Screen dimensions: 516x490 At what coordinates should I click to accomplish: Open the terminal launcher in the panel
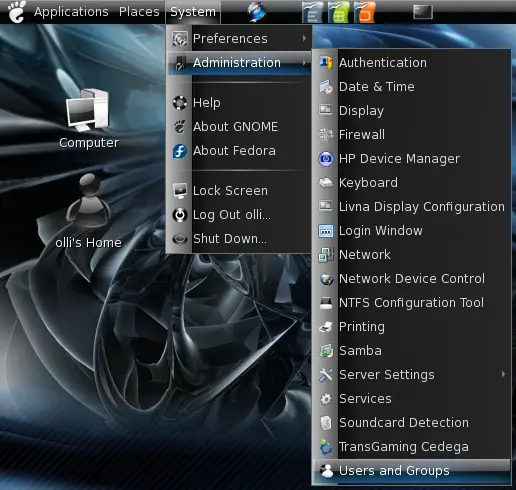423,12
